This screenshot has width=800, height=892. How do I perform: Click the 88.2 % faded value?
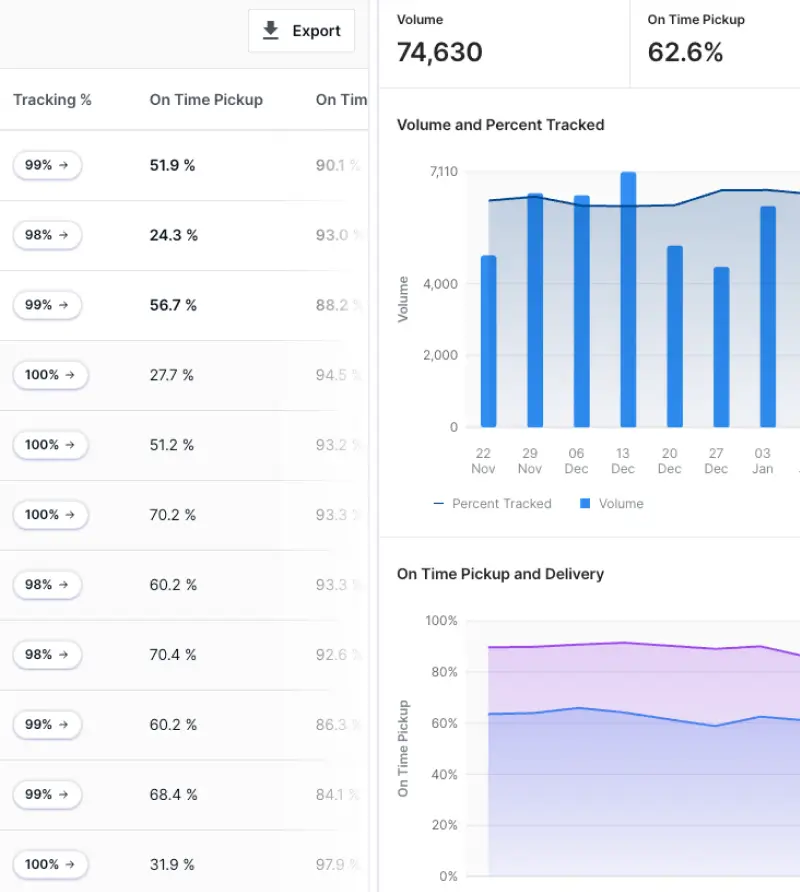(339, 305)
